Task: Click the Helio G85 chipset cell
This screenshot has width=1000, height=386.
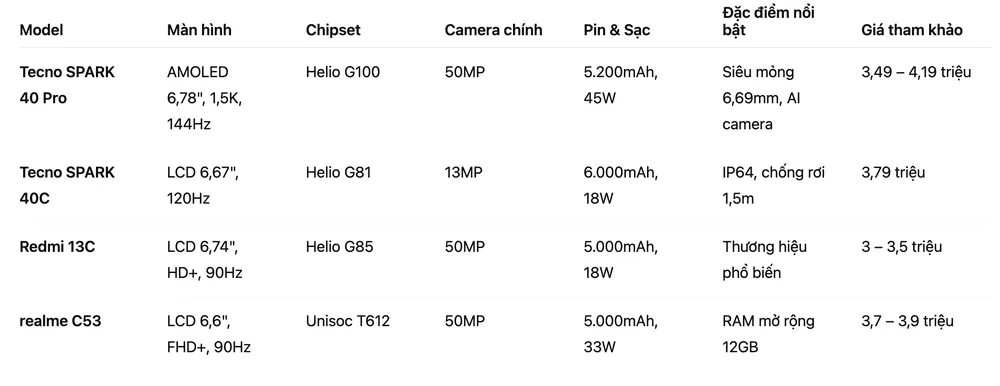Action: tap(339, 247)
